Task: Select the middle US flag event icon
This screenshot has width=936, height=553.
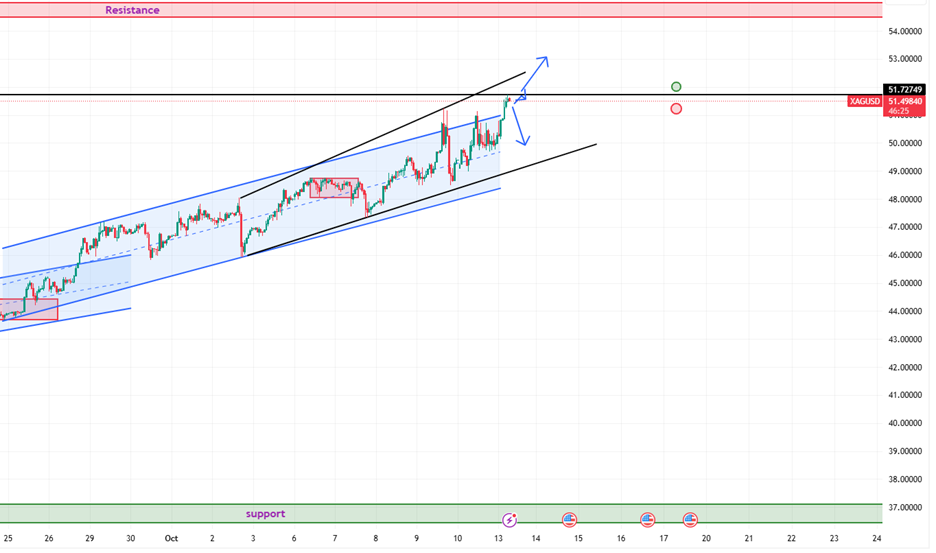Action: 647,520
